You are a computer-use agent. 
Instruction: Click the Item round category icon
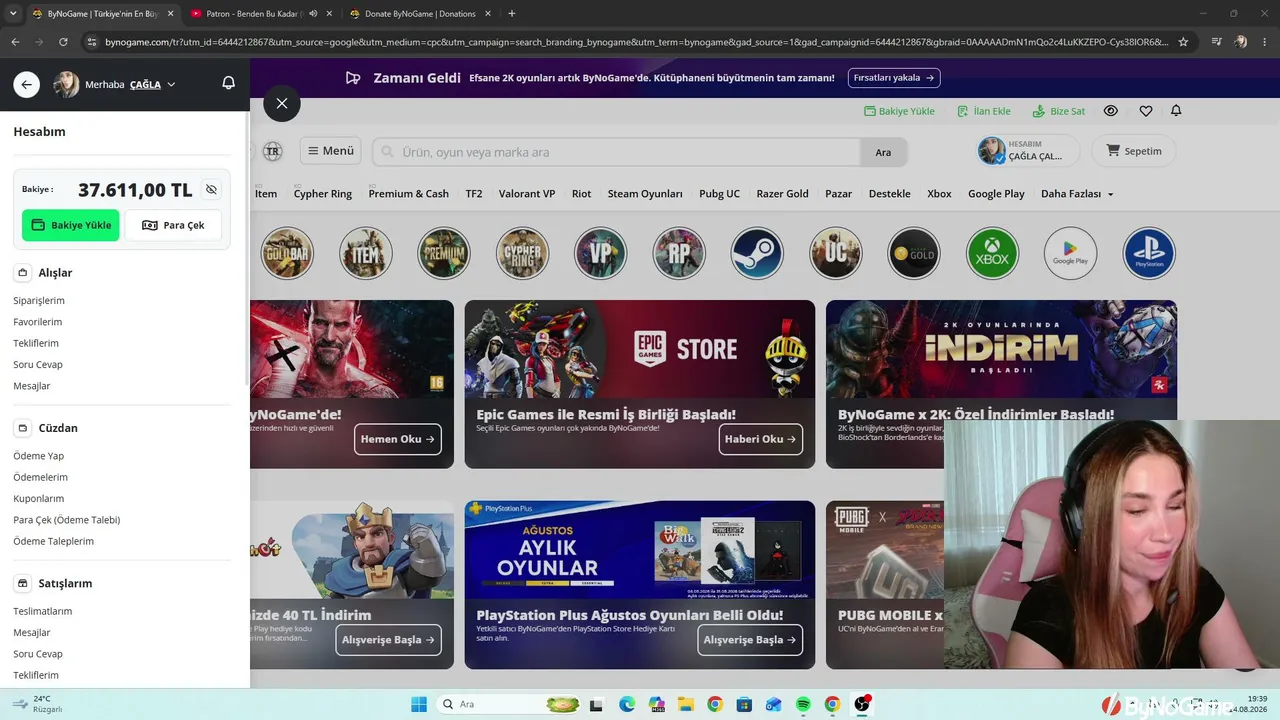pyautogui.click(x=366, y=253)
